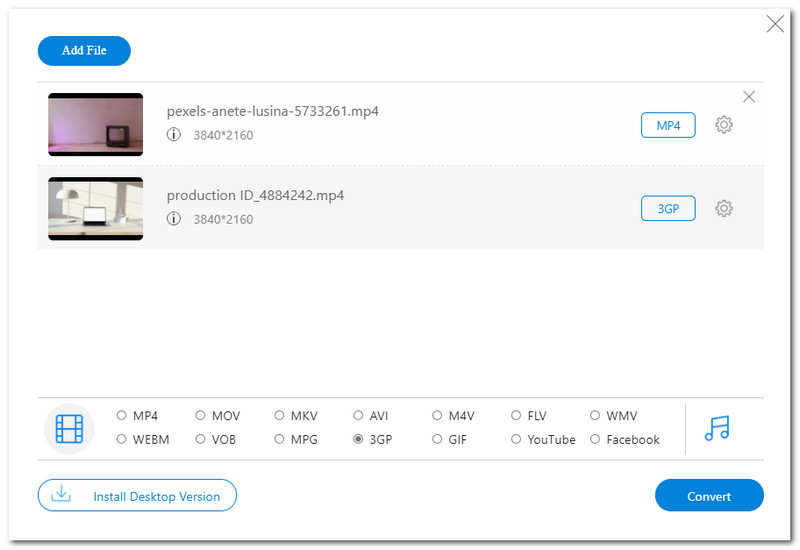Click Install Desktop Version link
Image resolution: width=800 pixels, height=550 pixels.
[x=137, y=496]
